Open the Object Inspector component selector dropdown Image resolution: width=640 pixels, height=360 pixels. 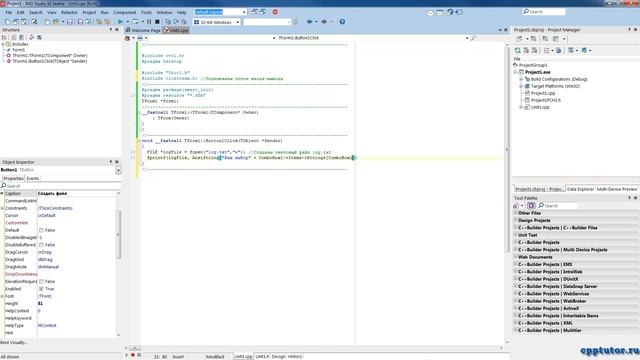pos(118,170)
